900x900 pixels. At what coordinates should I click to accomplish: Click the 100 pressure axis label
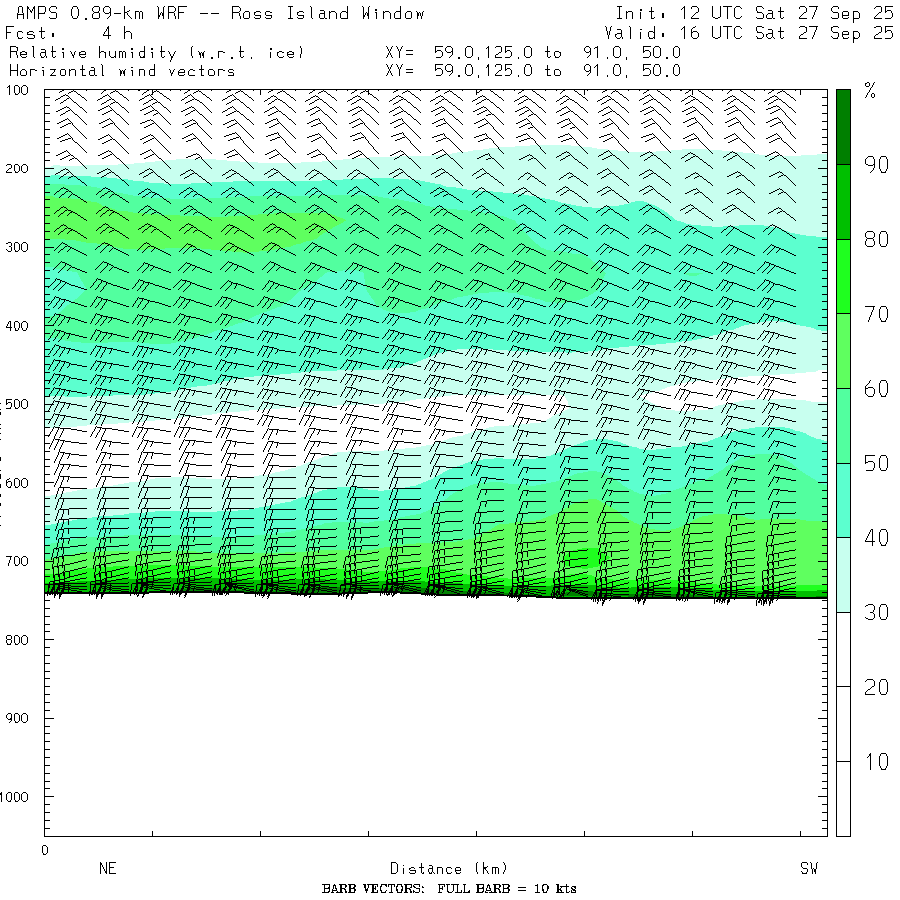[x=17, y=90]
